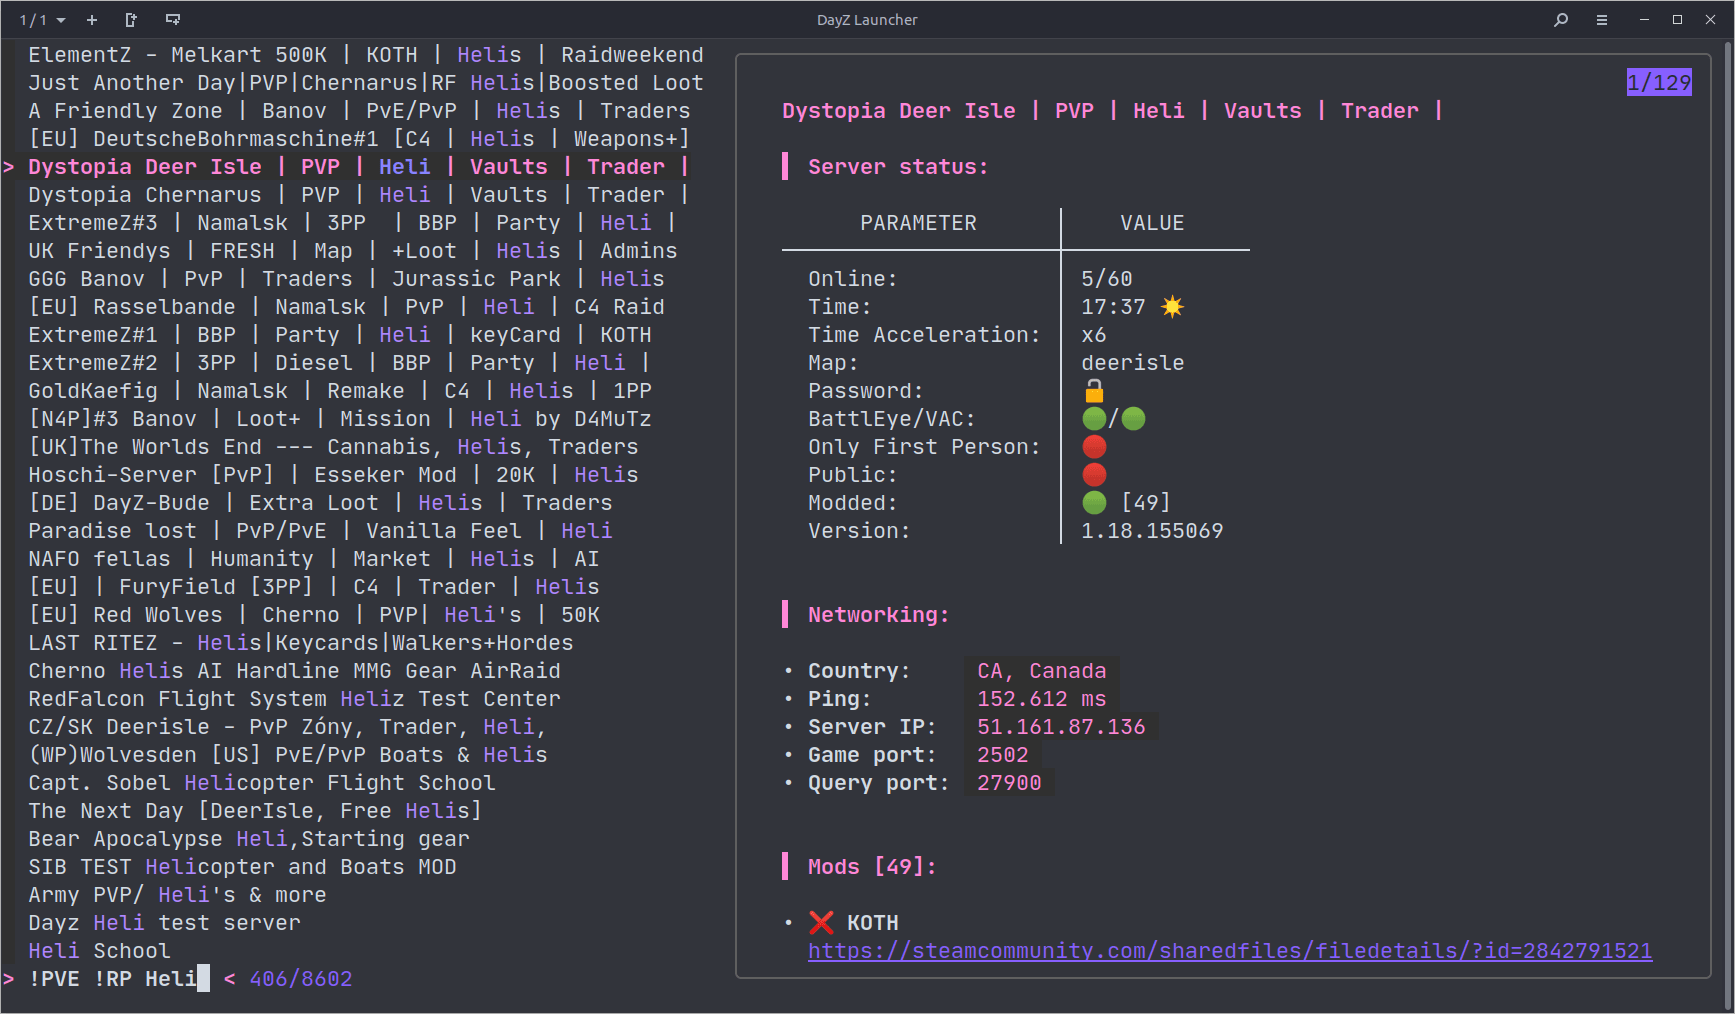This screenshot has height=1014, width=1735.
Task: Select '[DE] DayZ-Bude | Extra Loot' row
Action: point(320,503)
